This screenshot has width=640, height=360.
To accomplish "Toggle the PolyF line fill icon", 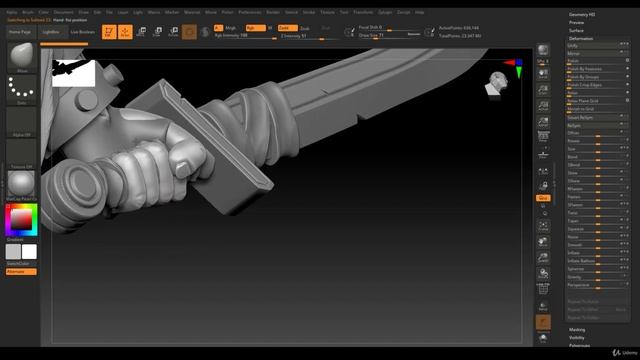I will click(x=543, y=289).
